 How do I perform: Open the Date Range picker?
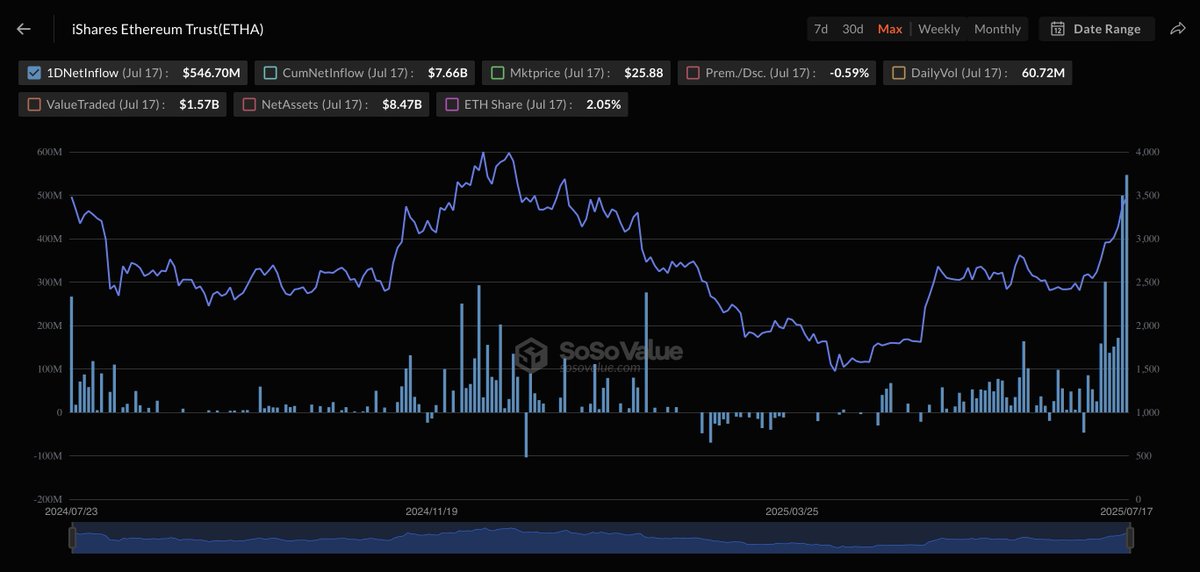[x=1097, y=29]
